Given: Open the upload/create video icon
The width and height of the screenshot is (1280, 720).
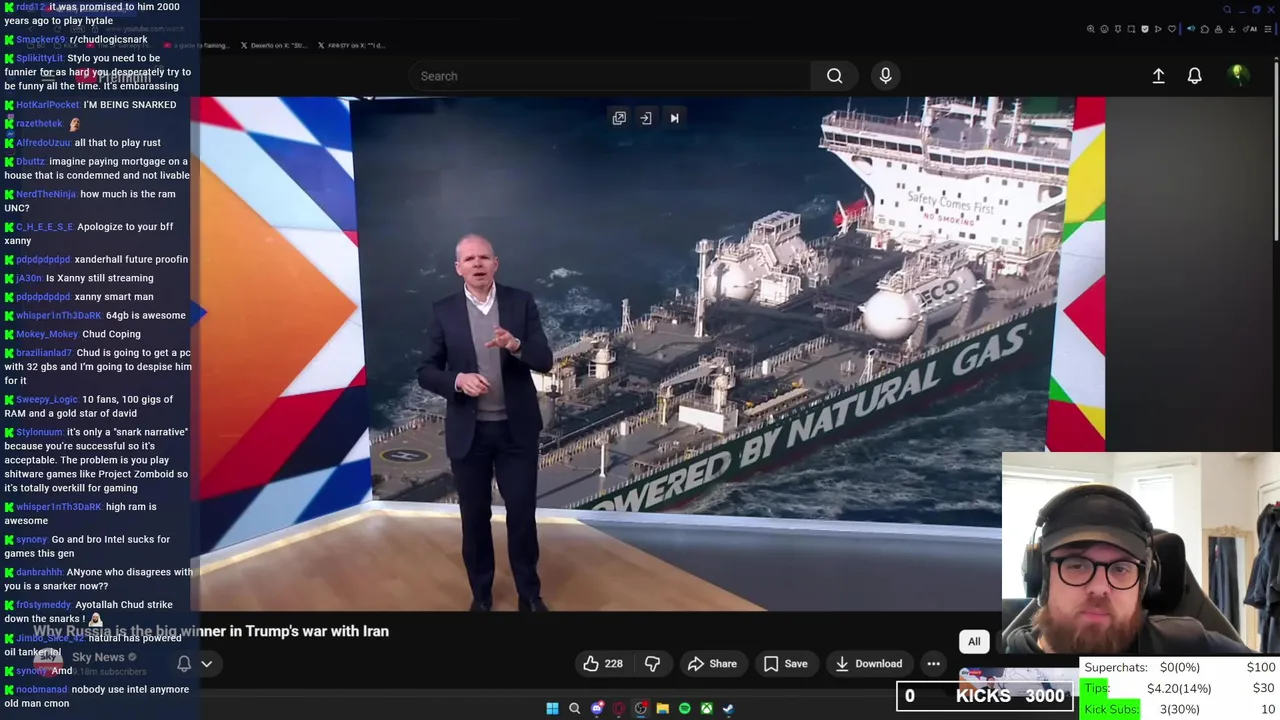Looking at the screenshot, I should (x=1158, y=76).
